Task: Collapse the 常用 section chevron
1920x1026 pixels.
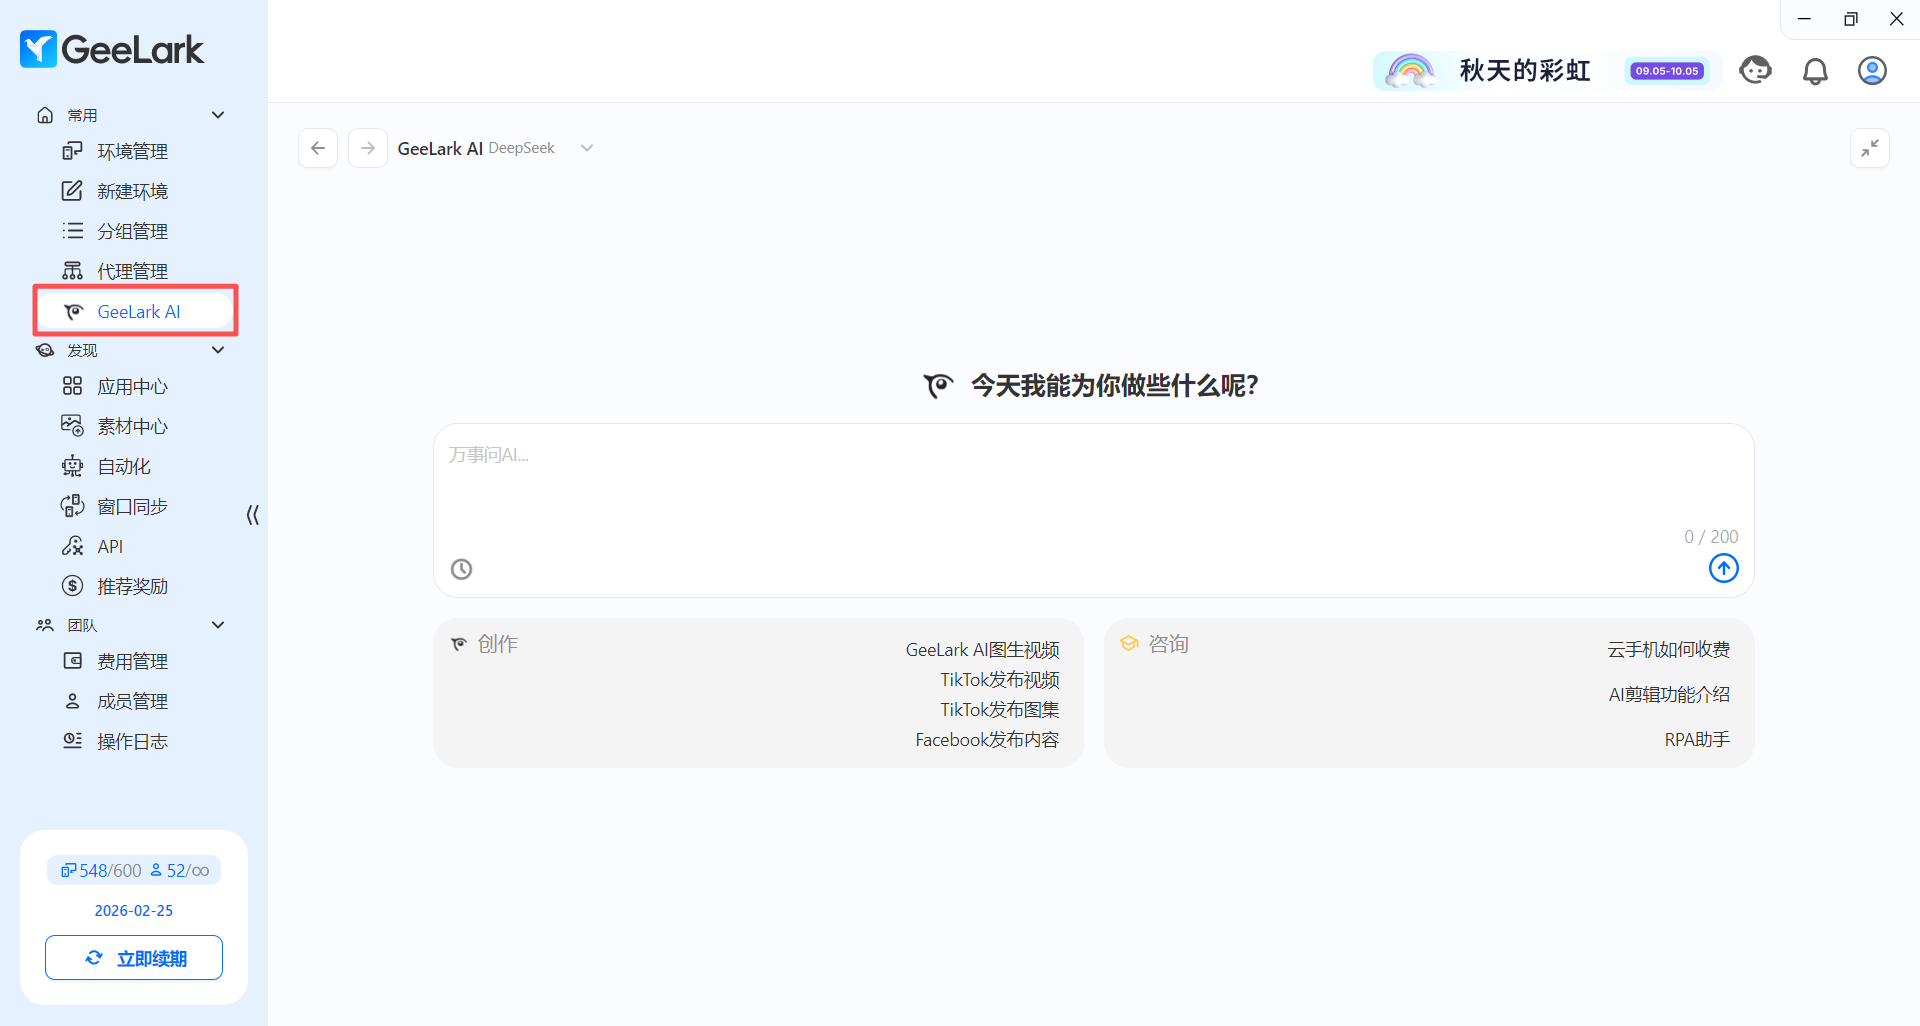Action: [x=218, y=115]
